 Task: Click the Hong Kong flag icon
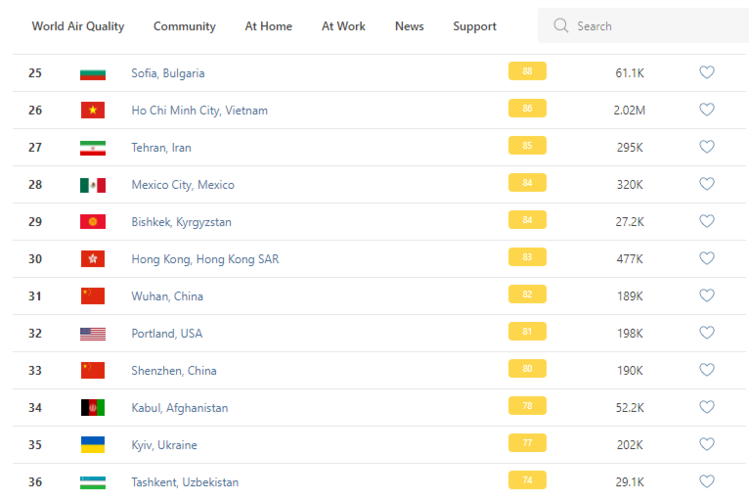tap(93, 259)
